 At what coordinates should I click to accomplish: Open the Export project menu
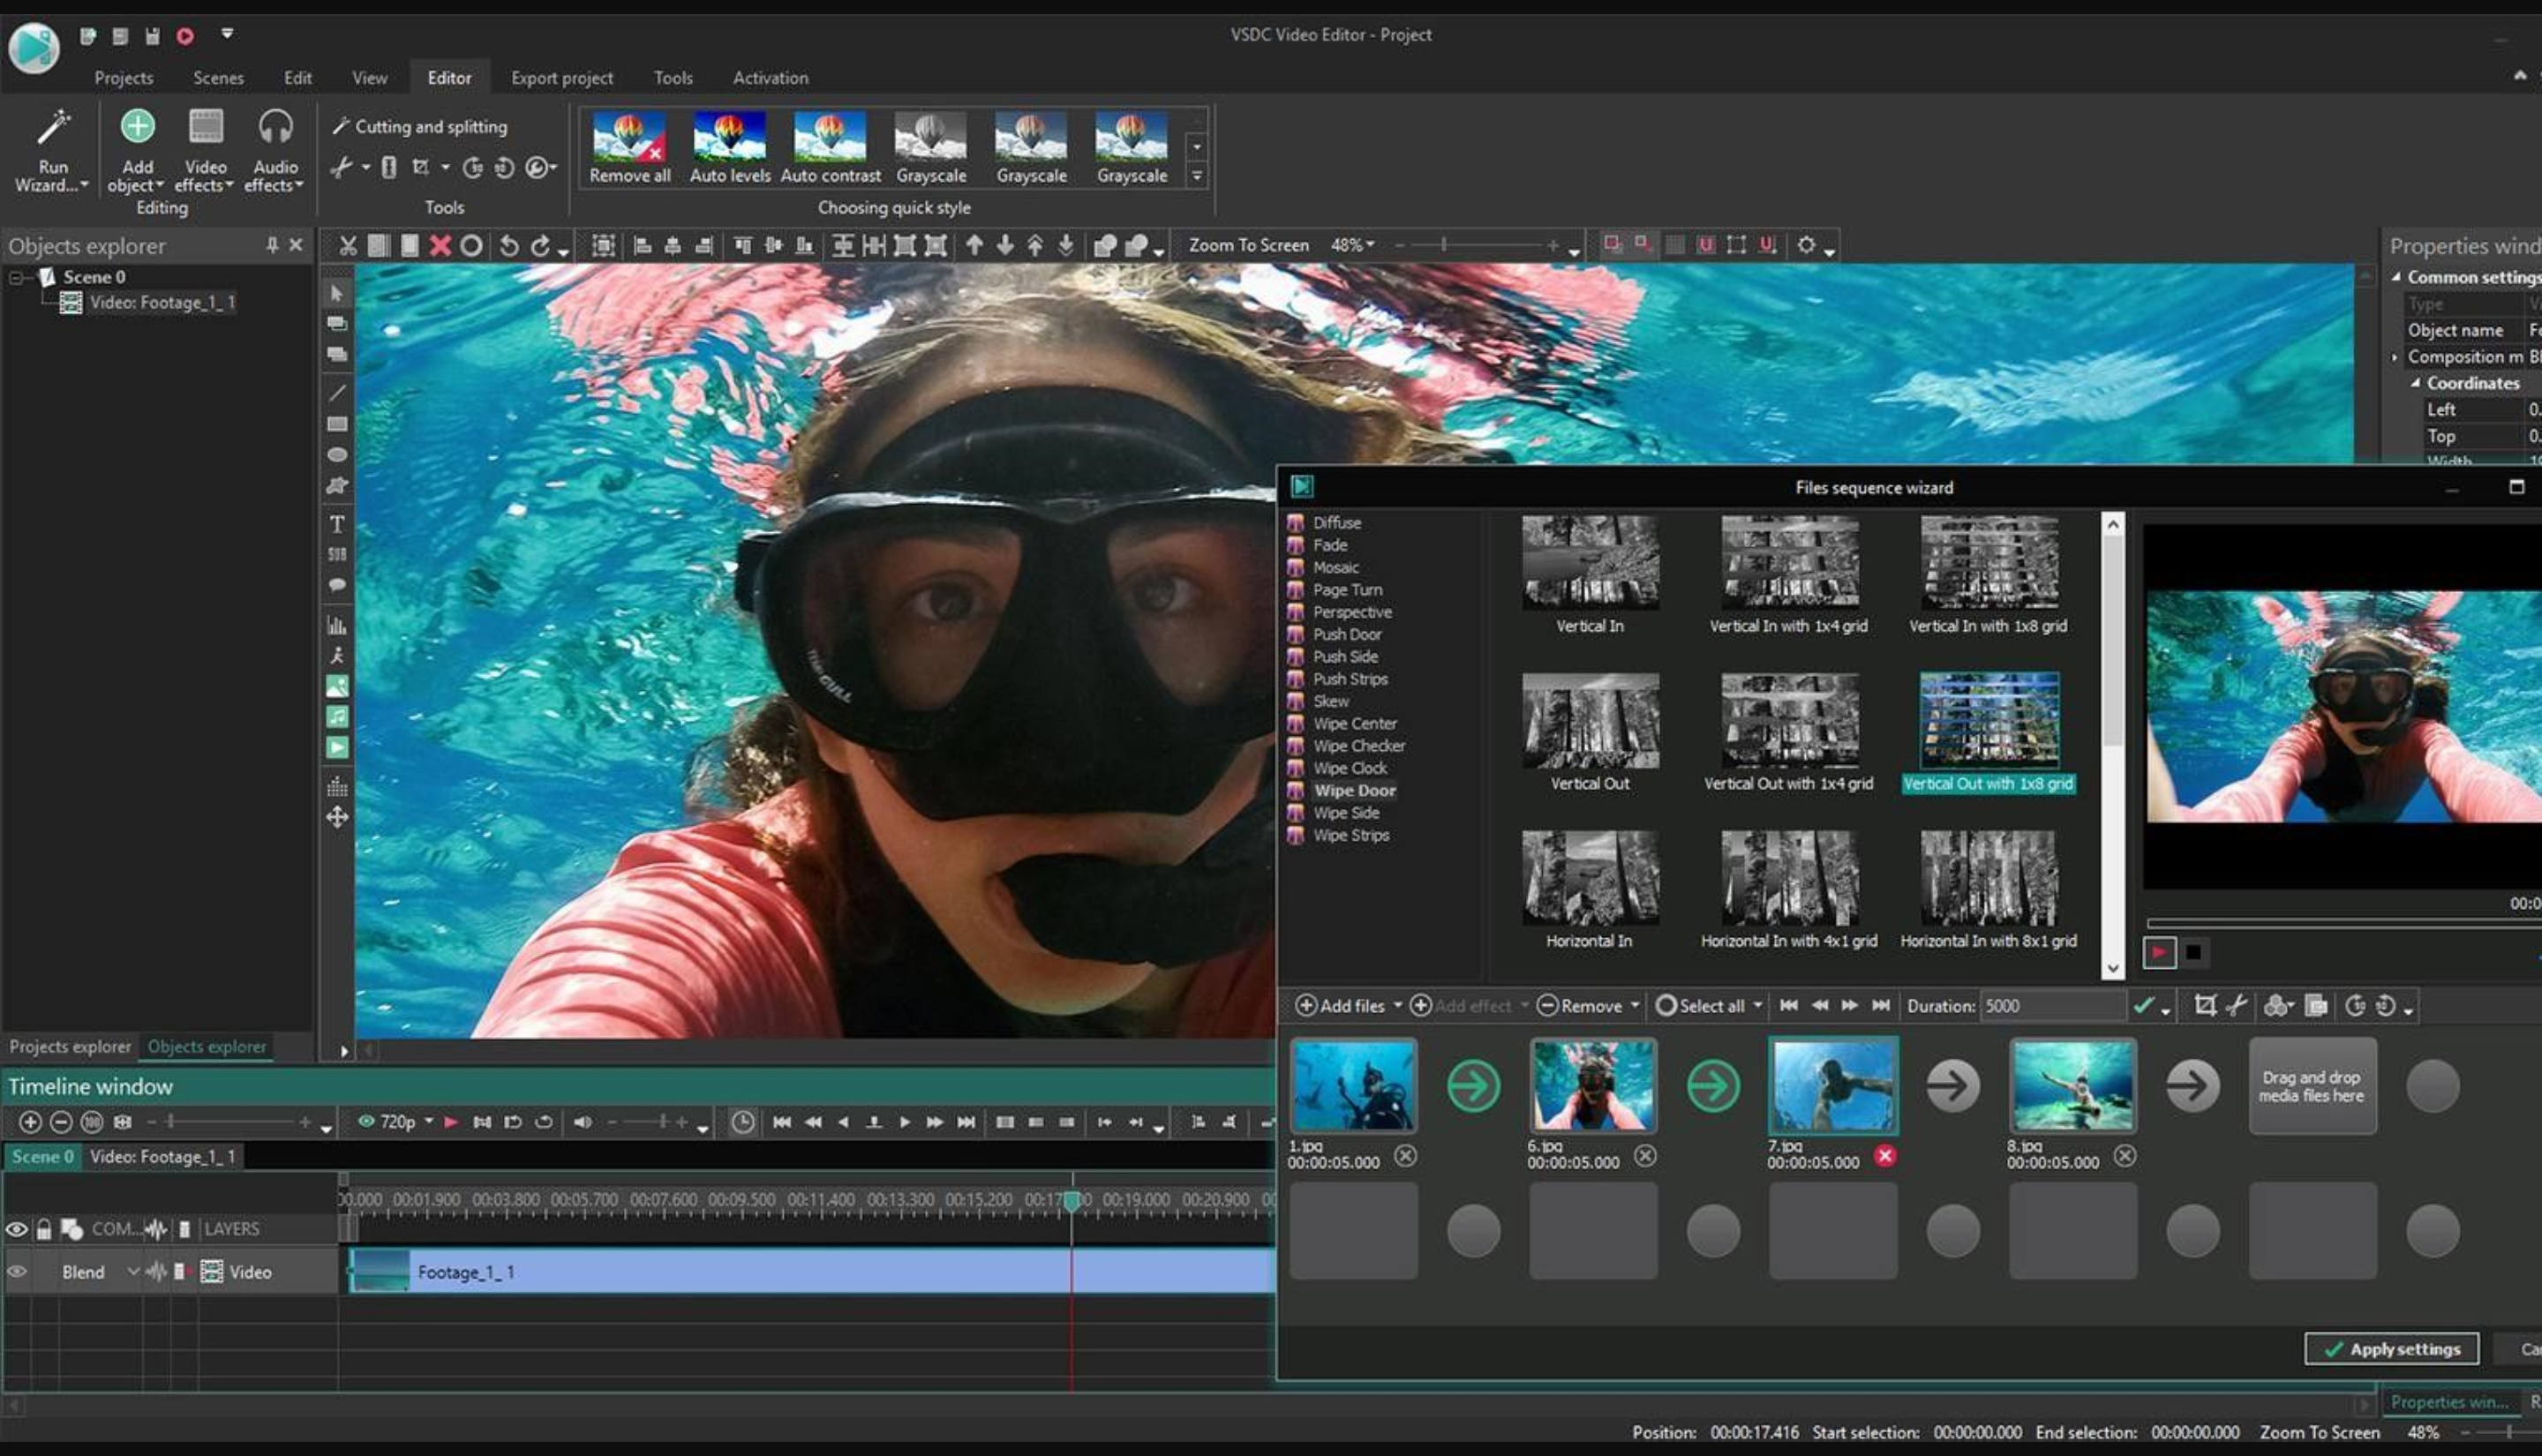coord(562,77)
